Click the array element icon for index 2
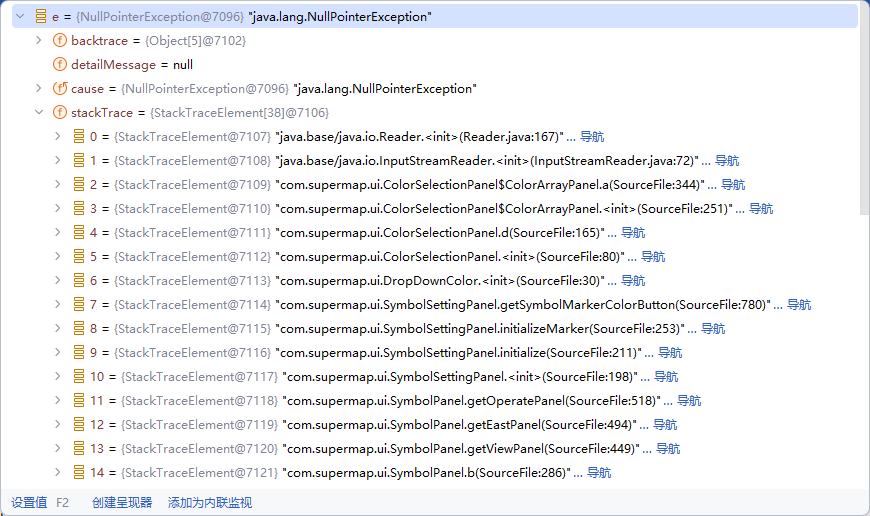This screenshot has width=870, height=516. [x=78, y=185]
